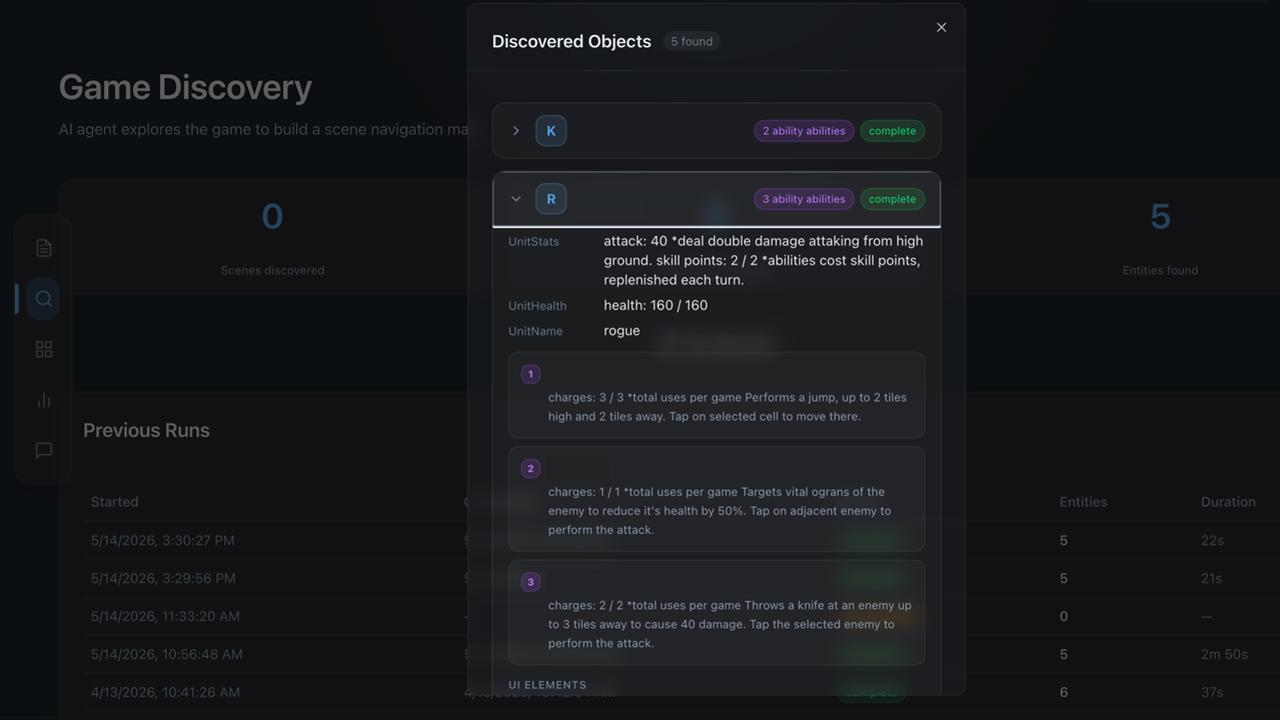Click the R object letter badge
1280x720 pixels.
(x=551, y=199)
